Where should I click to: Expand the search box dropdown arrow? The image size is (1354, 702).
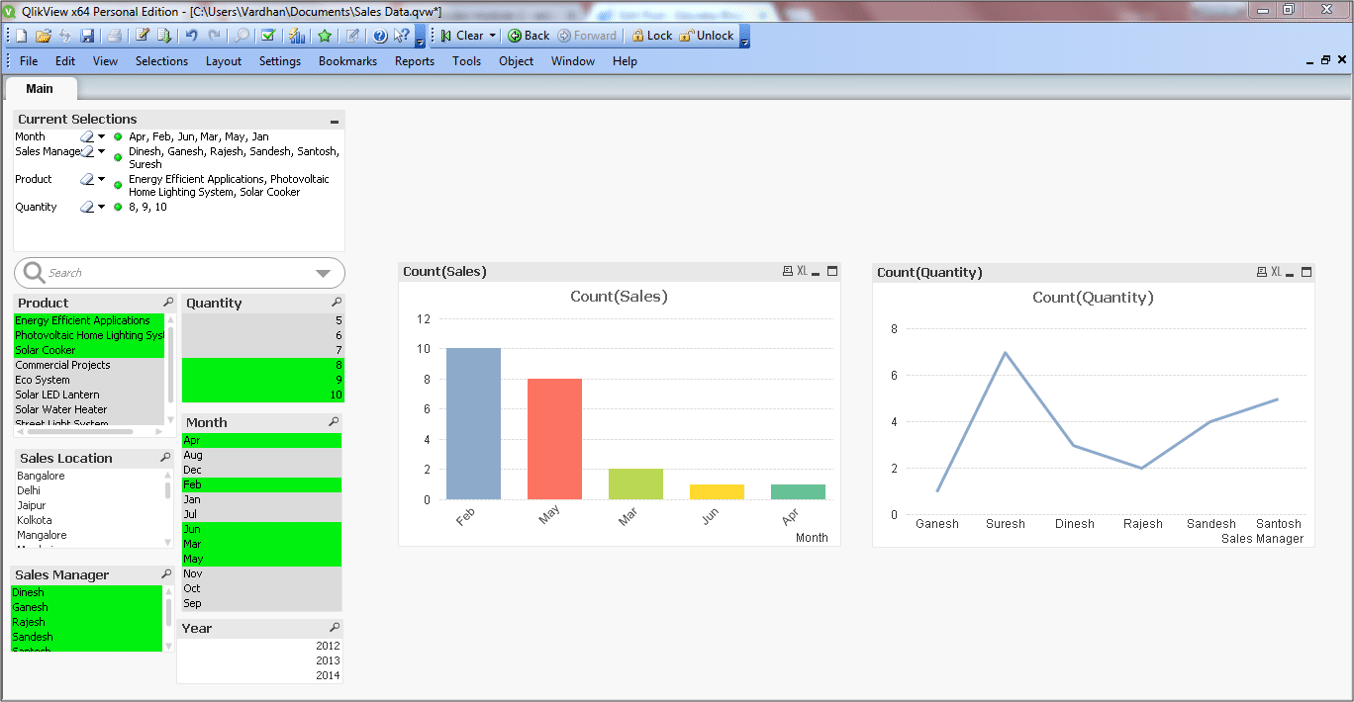click(323, 273)
